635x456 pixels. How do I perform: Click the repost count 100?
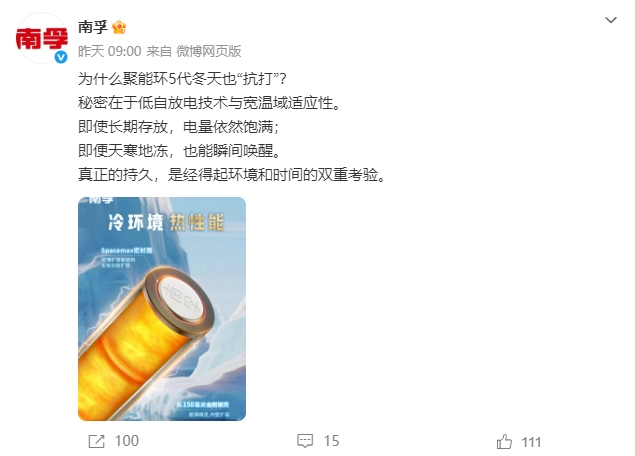[x=127, y=441]
